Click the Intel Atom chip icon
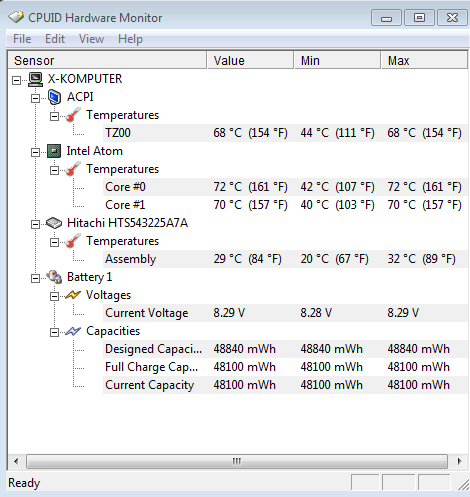This screenshot has width=470, height=497. tap(54, 151)
